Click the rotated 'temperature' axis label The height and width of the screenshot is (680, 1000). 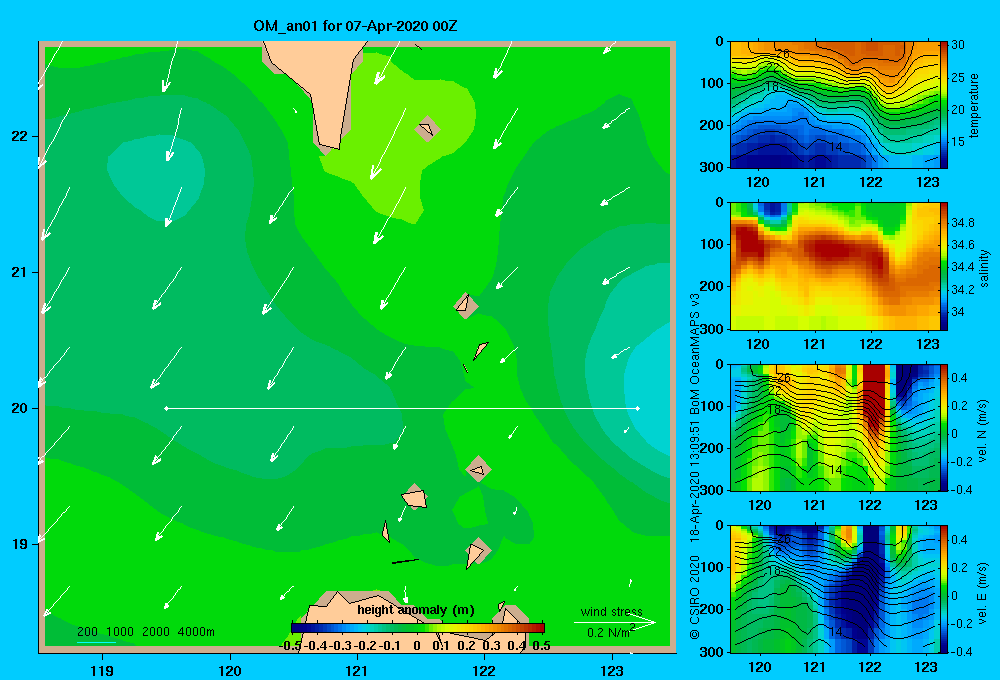tap(973, 105)
